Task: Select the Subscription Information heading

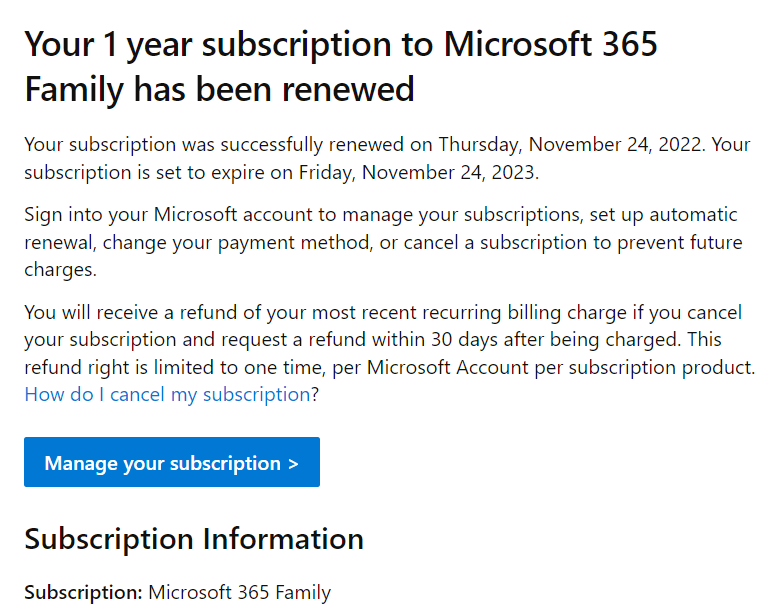Action: (194, 539)
